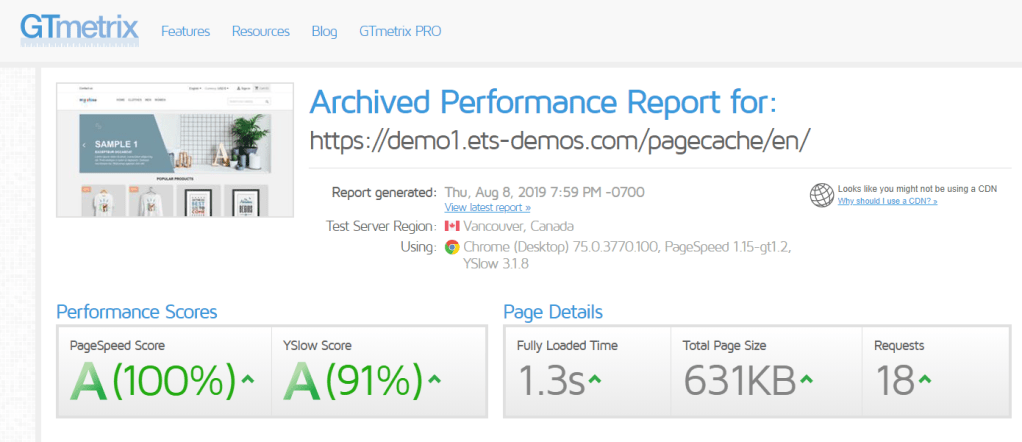Screen dimensions: 1022x442
Task: Click the website screenshot thumbnail
Action: [x=177, y=150]
